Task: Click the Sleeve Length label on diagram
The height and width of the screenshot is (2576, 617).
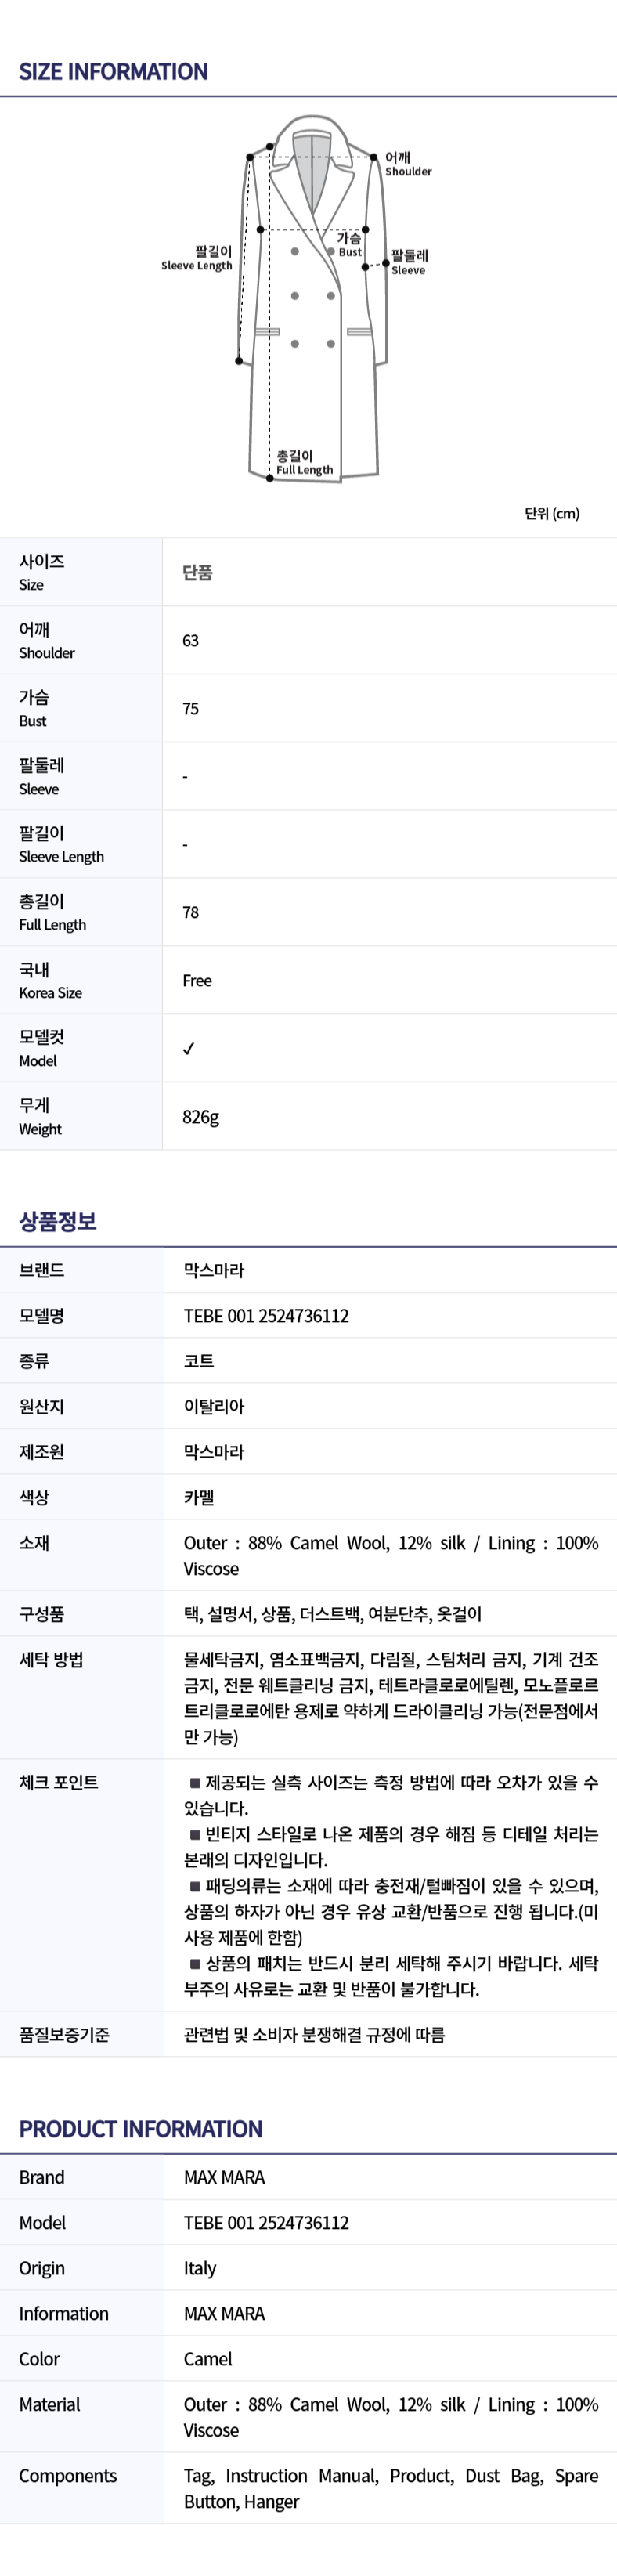Action: tap(197, 258)
